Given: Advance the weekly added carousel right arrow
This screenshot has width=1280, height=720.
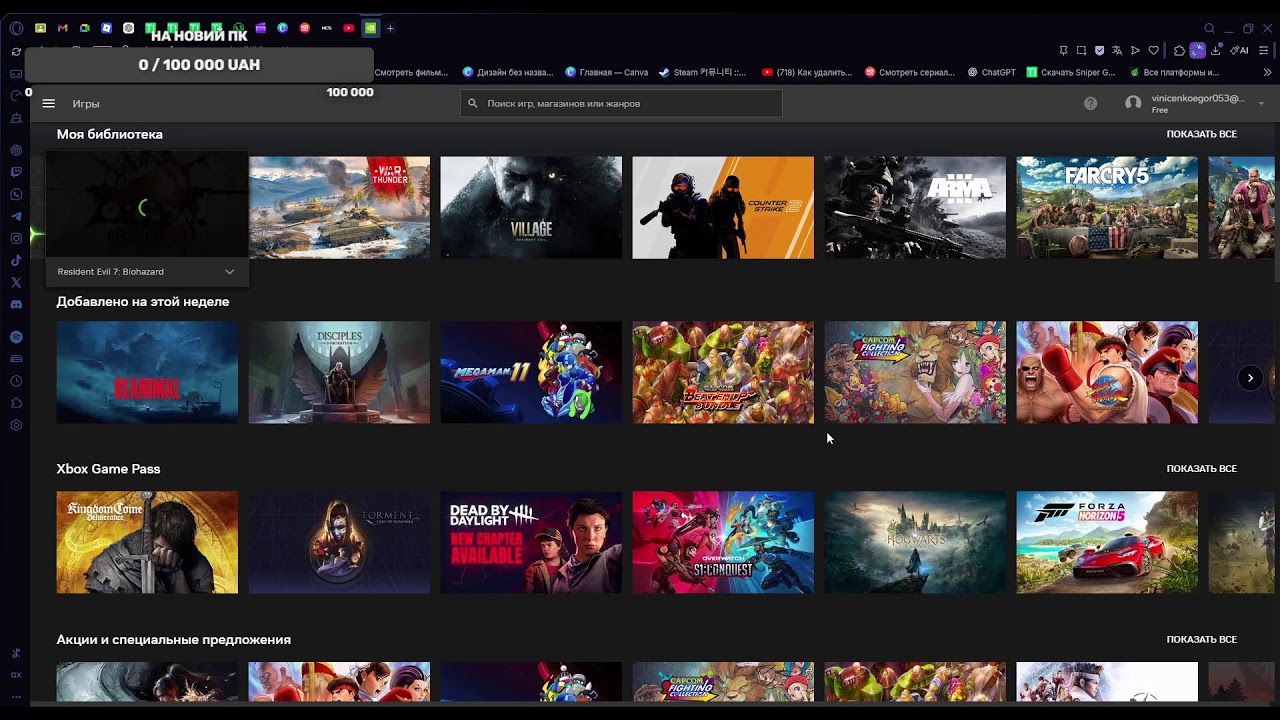Looking at the screenshot, I should [1250, 377].
